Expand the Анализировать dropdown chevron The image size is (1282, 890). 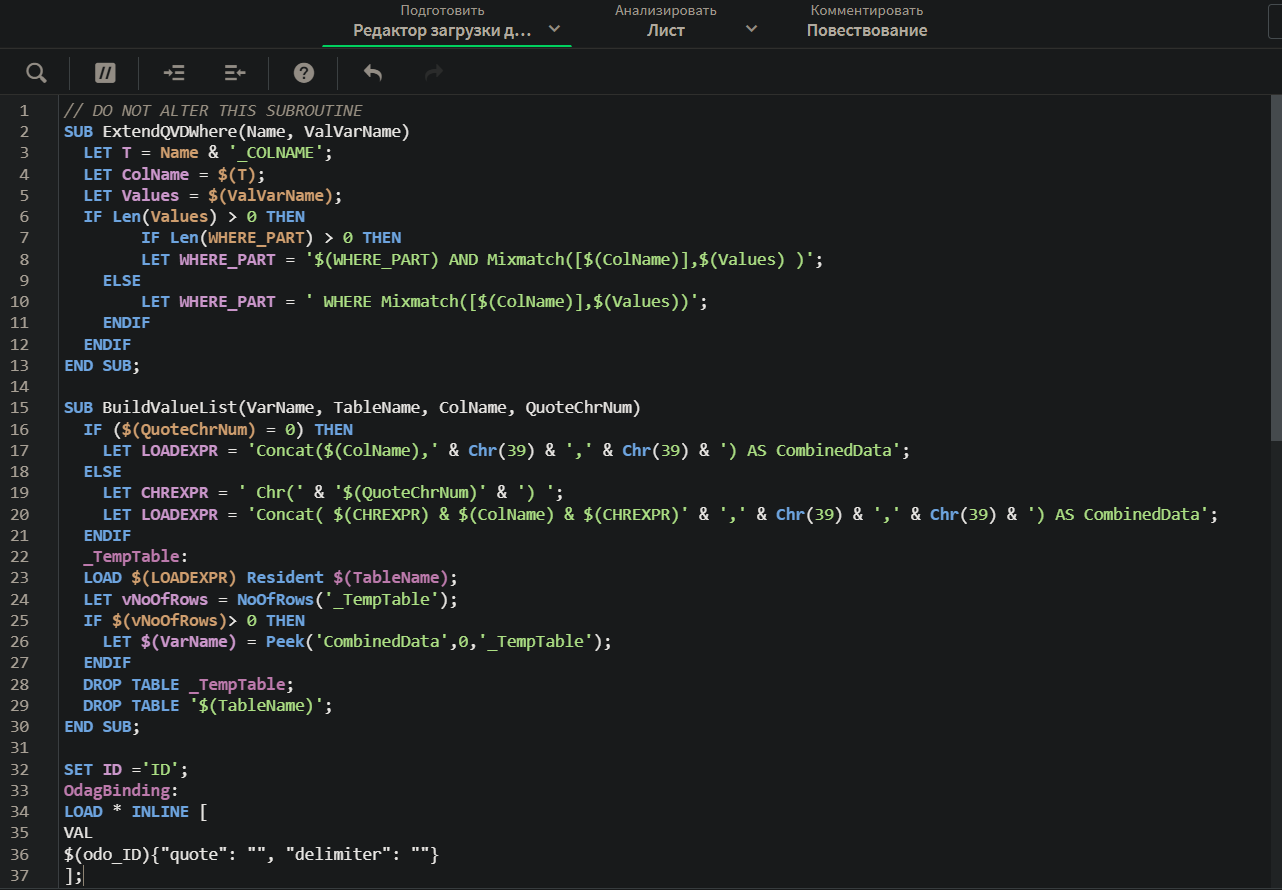tap(752, 29)
